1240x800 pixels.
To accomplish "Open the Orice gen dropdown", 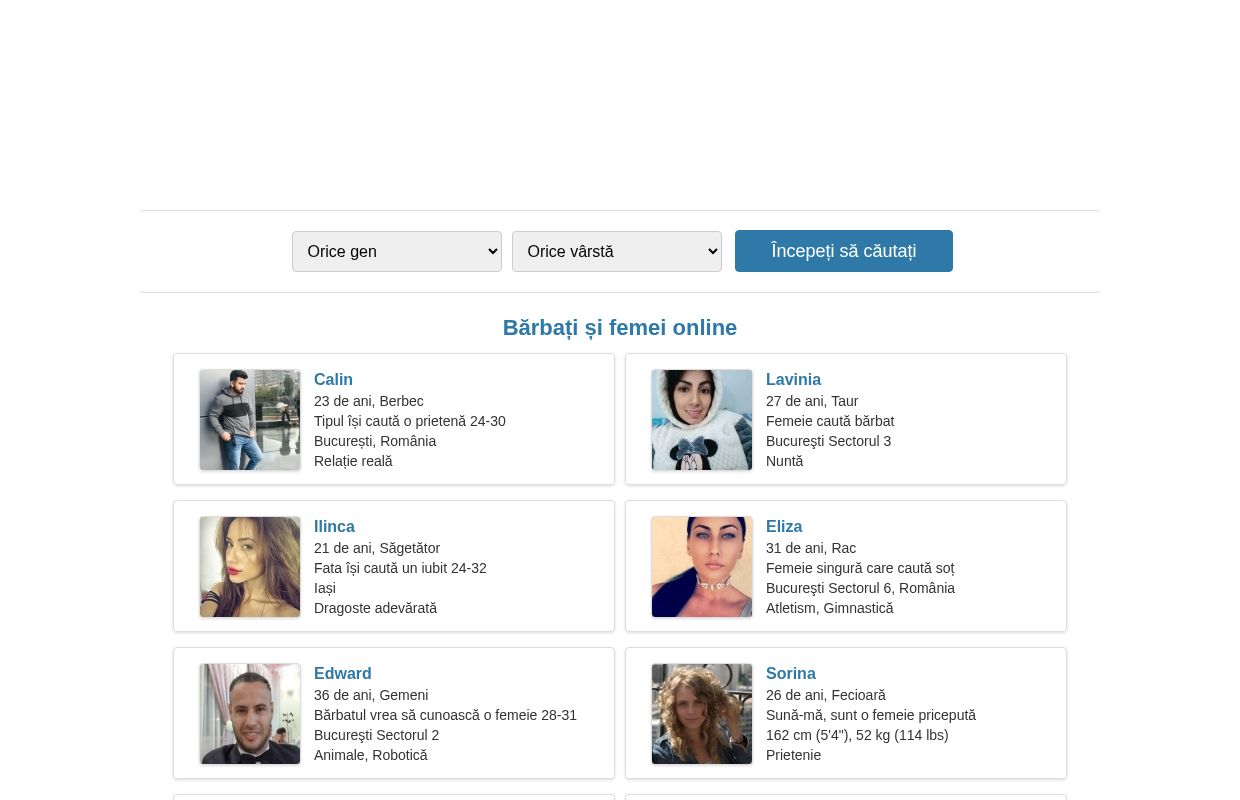I will point(397,251).
